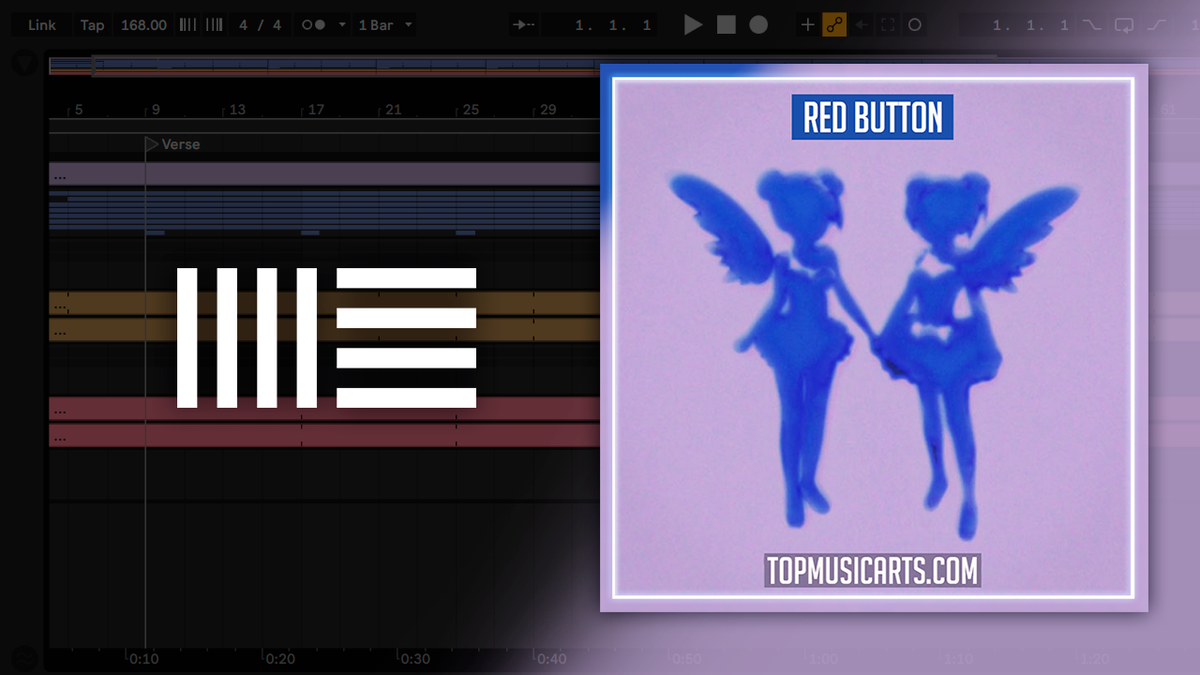
Task: Click the Play button in transport
Action: (x=693, y=25)
